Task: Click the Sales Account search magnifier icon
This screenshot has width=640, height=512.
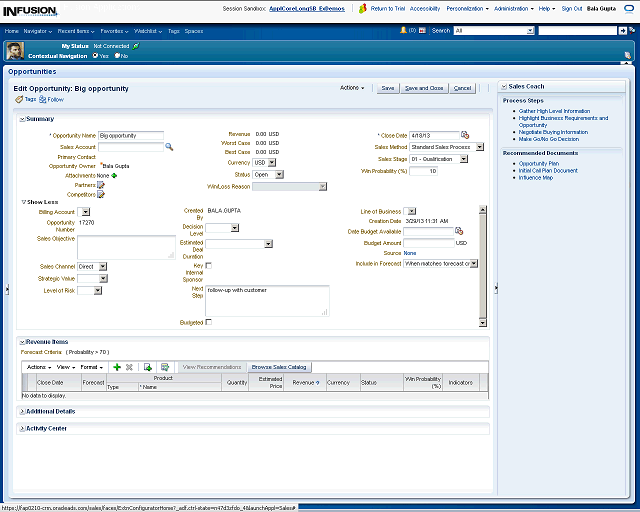Action: [x=170, y=146]
